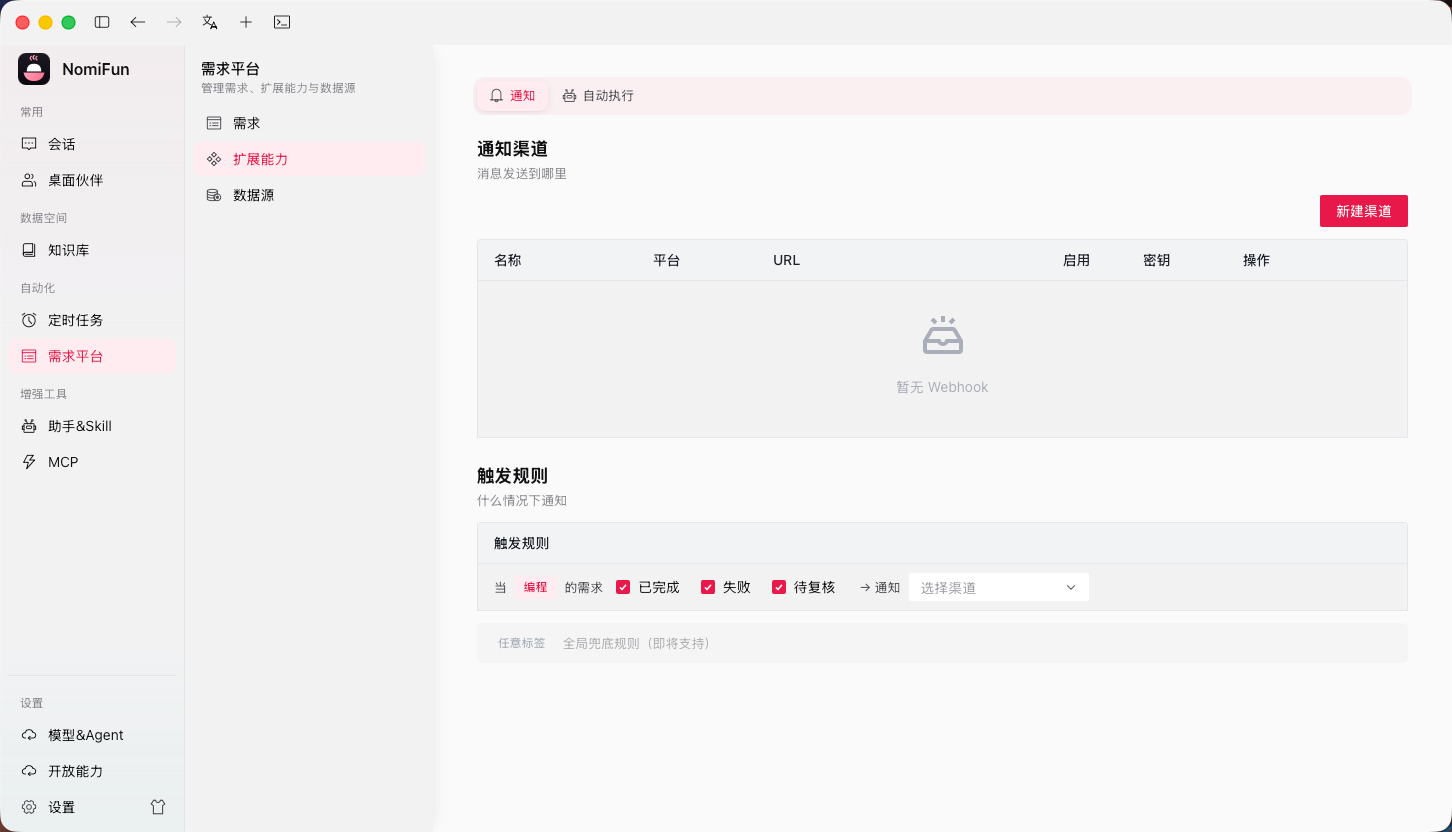1452x832 pixels.
Task: Click the plus new tab icon
Action: point(246,22)
